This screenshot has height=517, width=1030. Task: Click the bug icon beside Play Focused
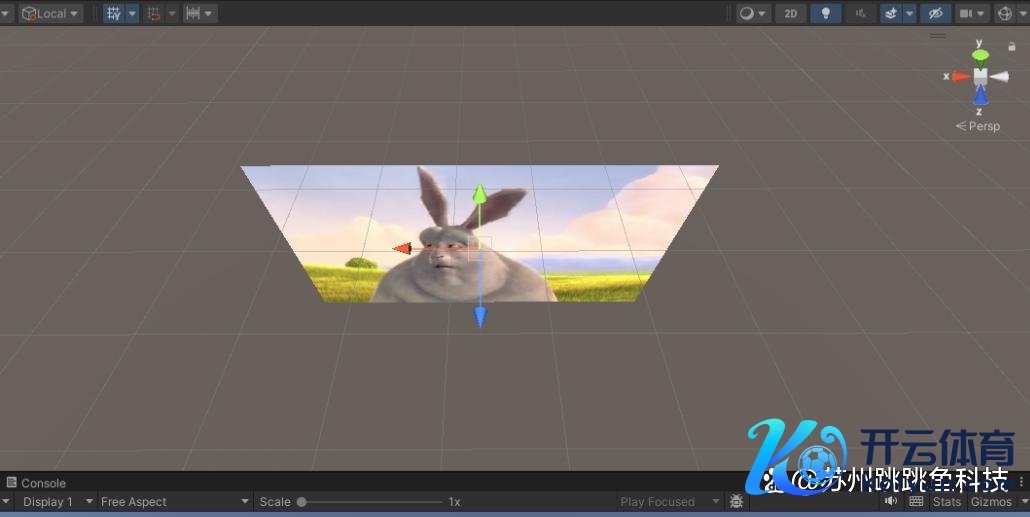point(736,502)
